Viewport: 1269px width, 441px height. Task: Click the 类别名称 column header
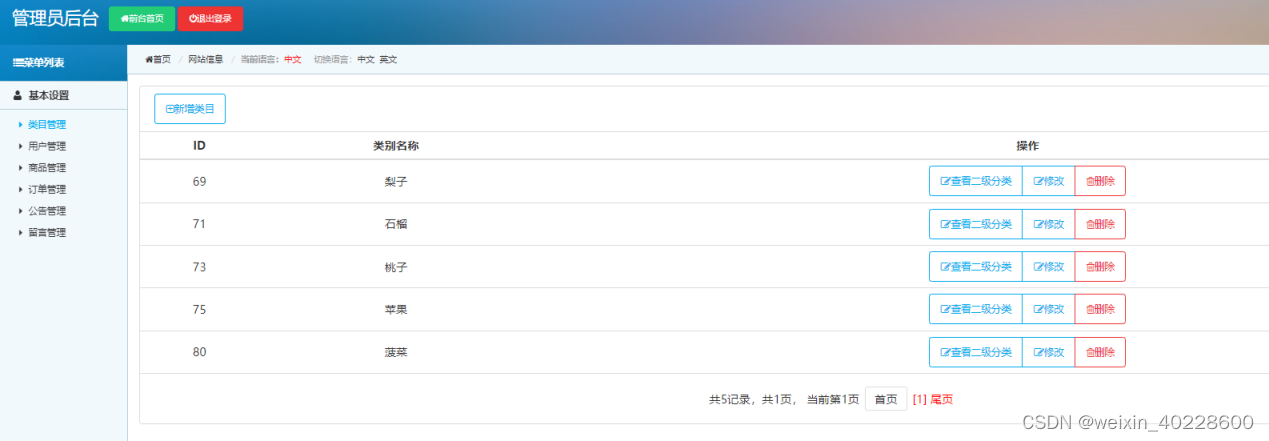(396, 146)
